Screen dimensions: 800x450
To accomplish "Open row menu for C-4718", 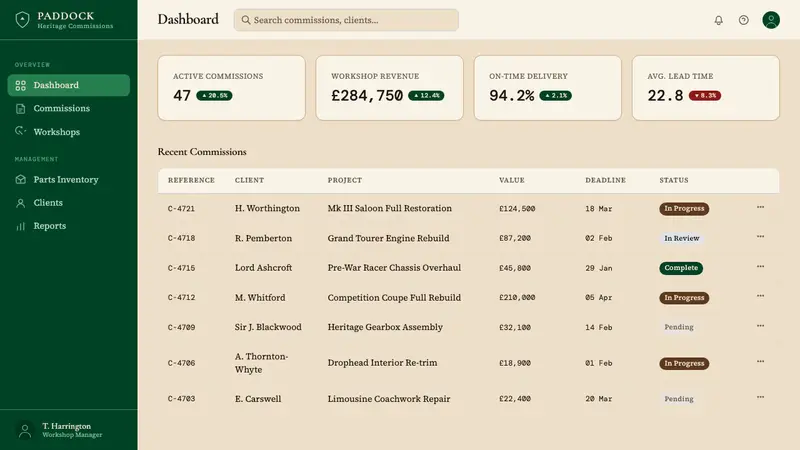I will pos(760,237).
